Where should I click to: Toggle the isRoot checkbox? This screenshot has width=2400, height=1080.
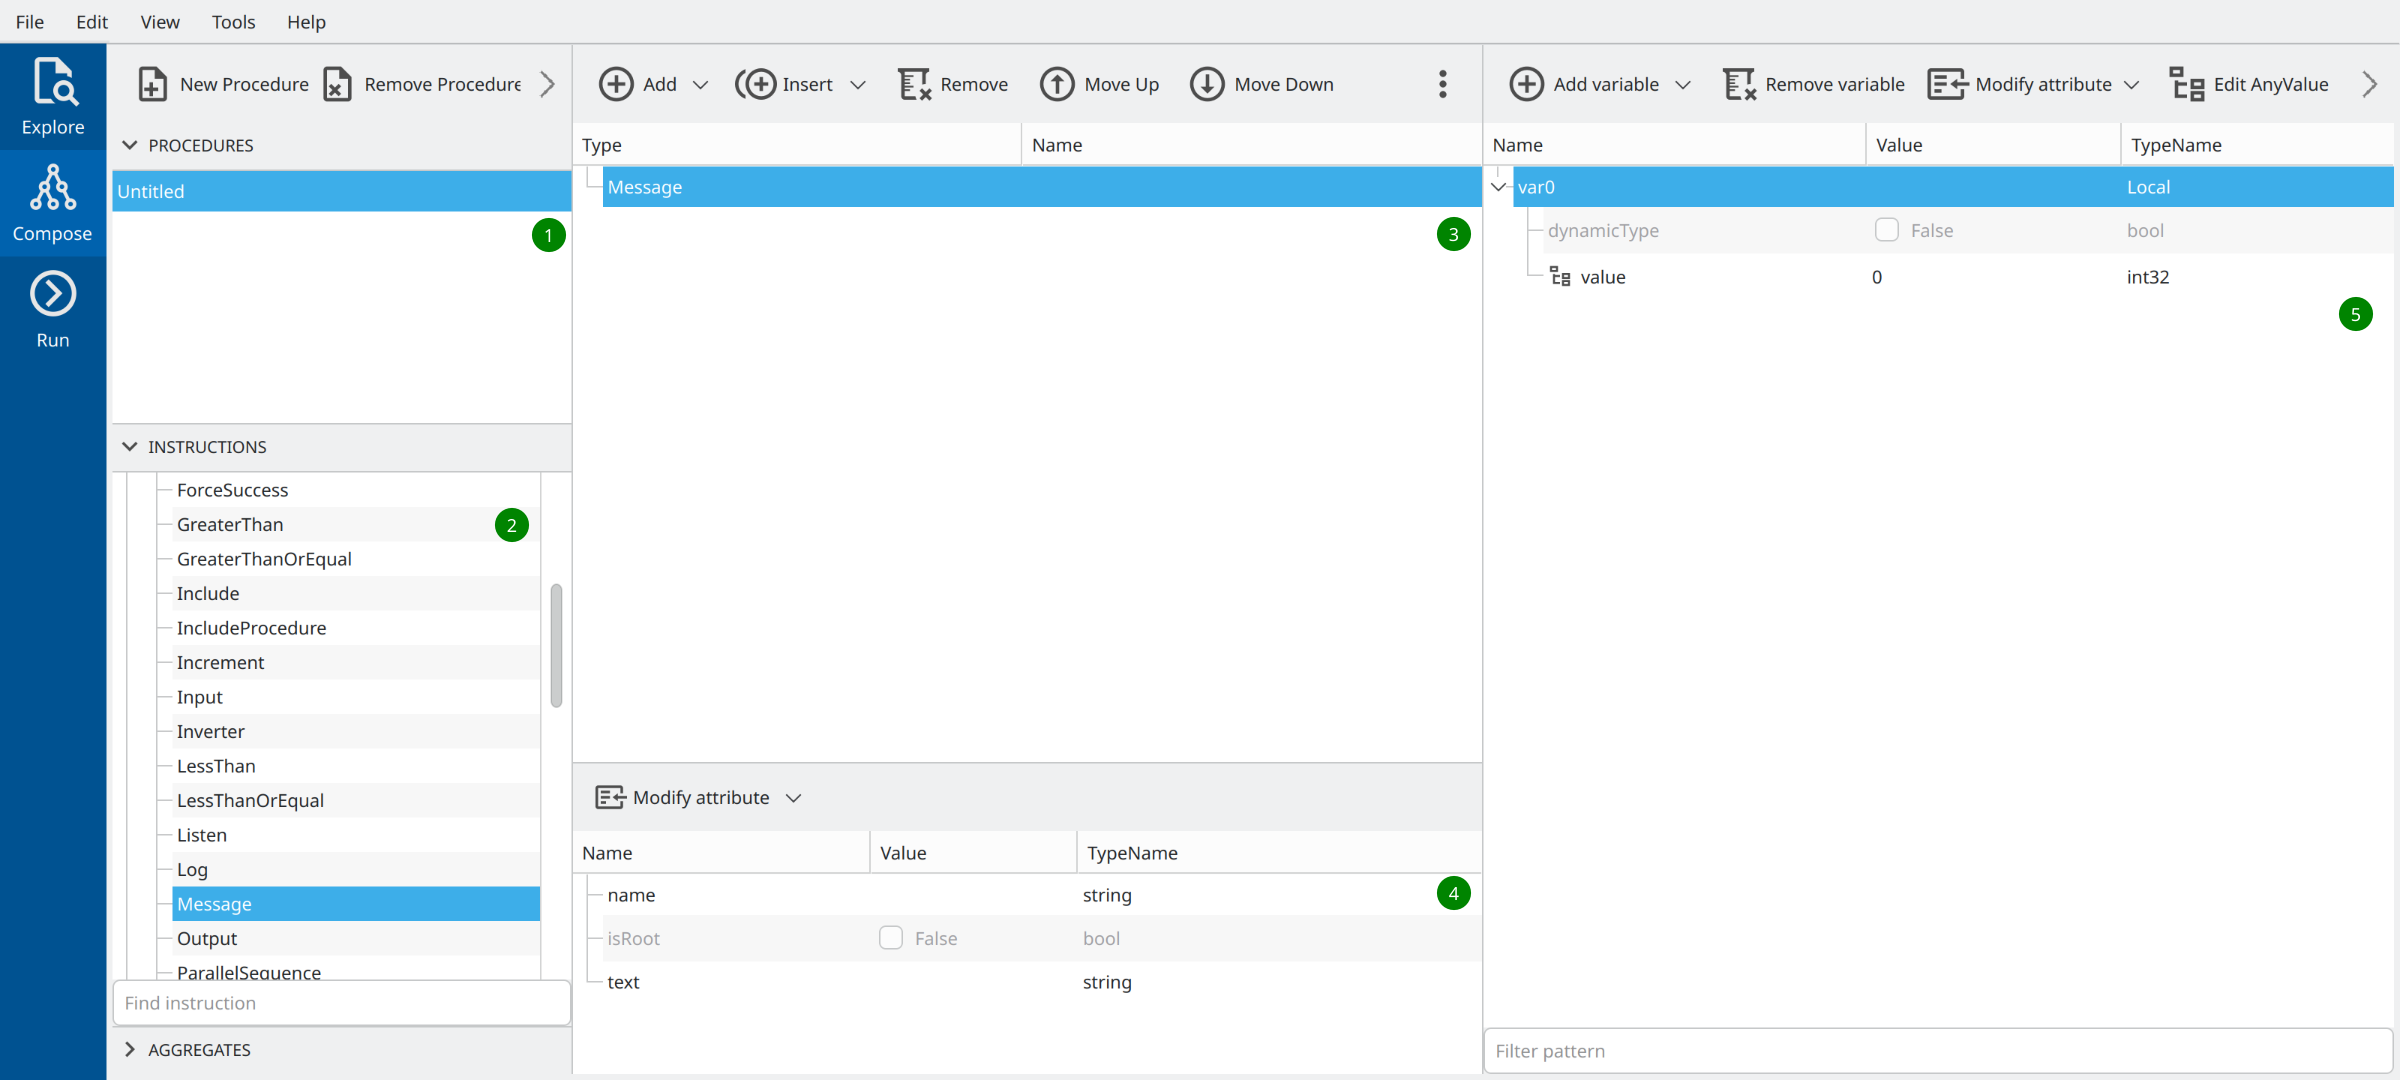(890, 938)
